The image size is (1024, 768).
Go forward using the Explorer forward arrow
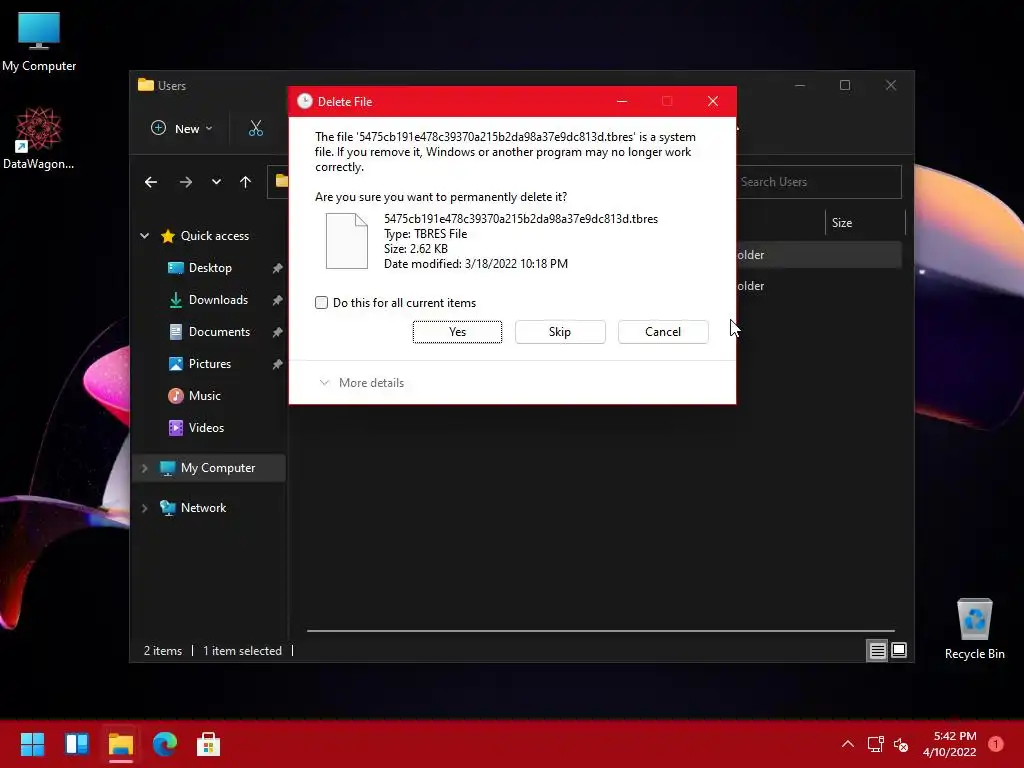point(185,182)
